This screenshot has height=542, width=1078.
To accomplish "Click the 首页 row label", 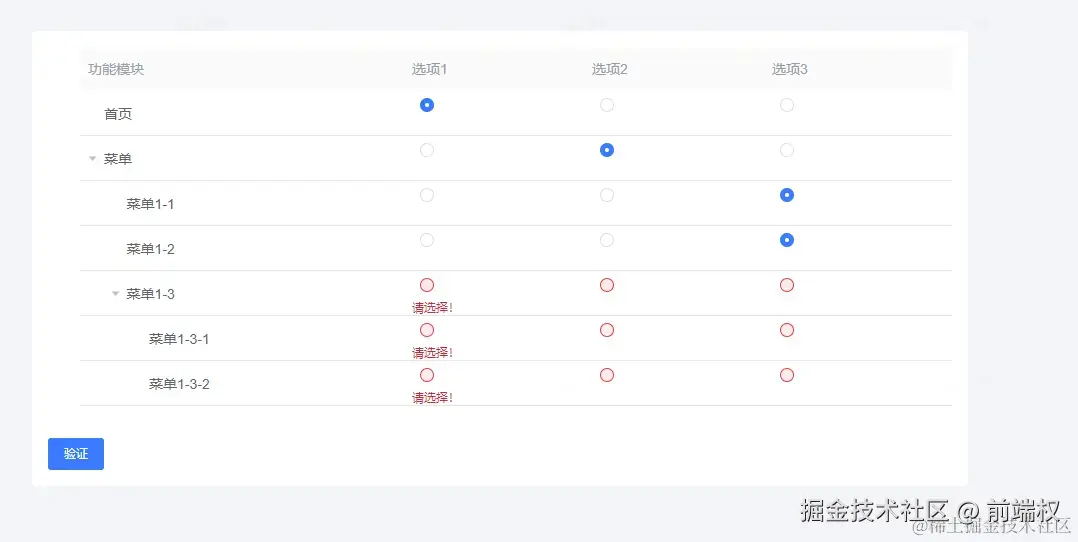I will click(118, 114).
